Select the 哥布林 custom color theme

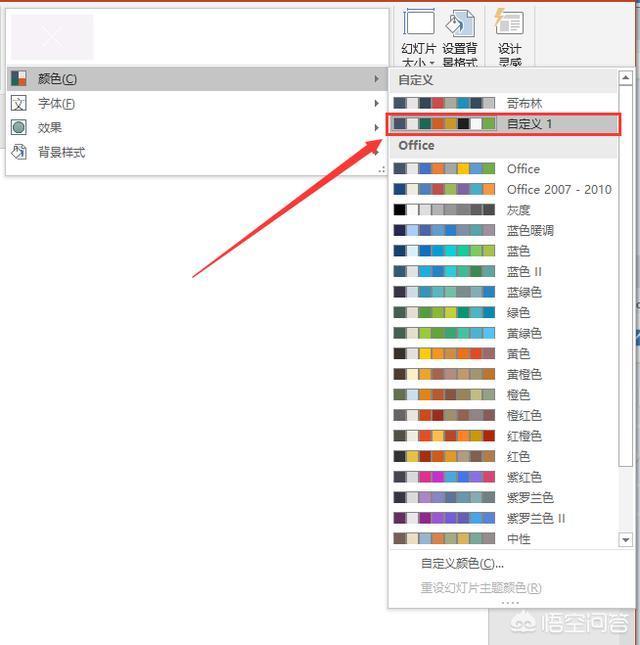pos(503,103)
